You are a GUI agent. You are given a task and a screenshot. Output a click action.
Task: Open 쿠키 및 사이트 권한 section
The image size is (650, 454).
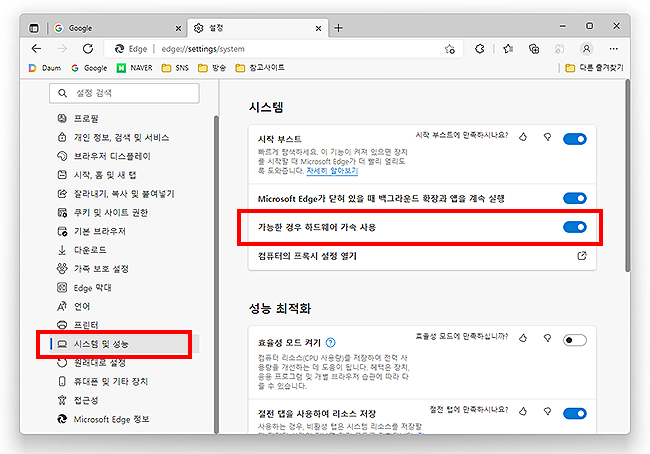click(x=102, y=212)
